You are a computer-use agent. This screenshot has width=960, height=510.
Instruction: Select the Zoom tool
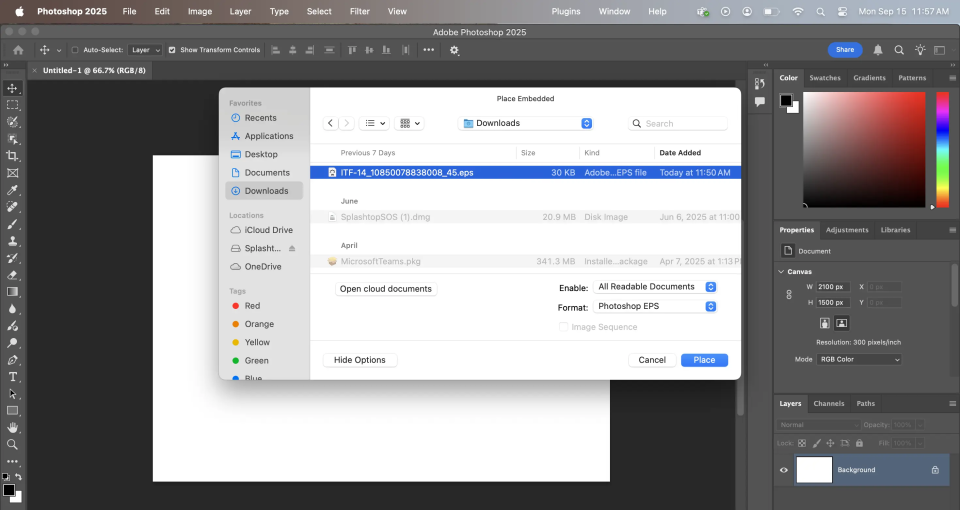13,444
